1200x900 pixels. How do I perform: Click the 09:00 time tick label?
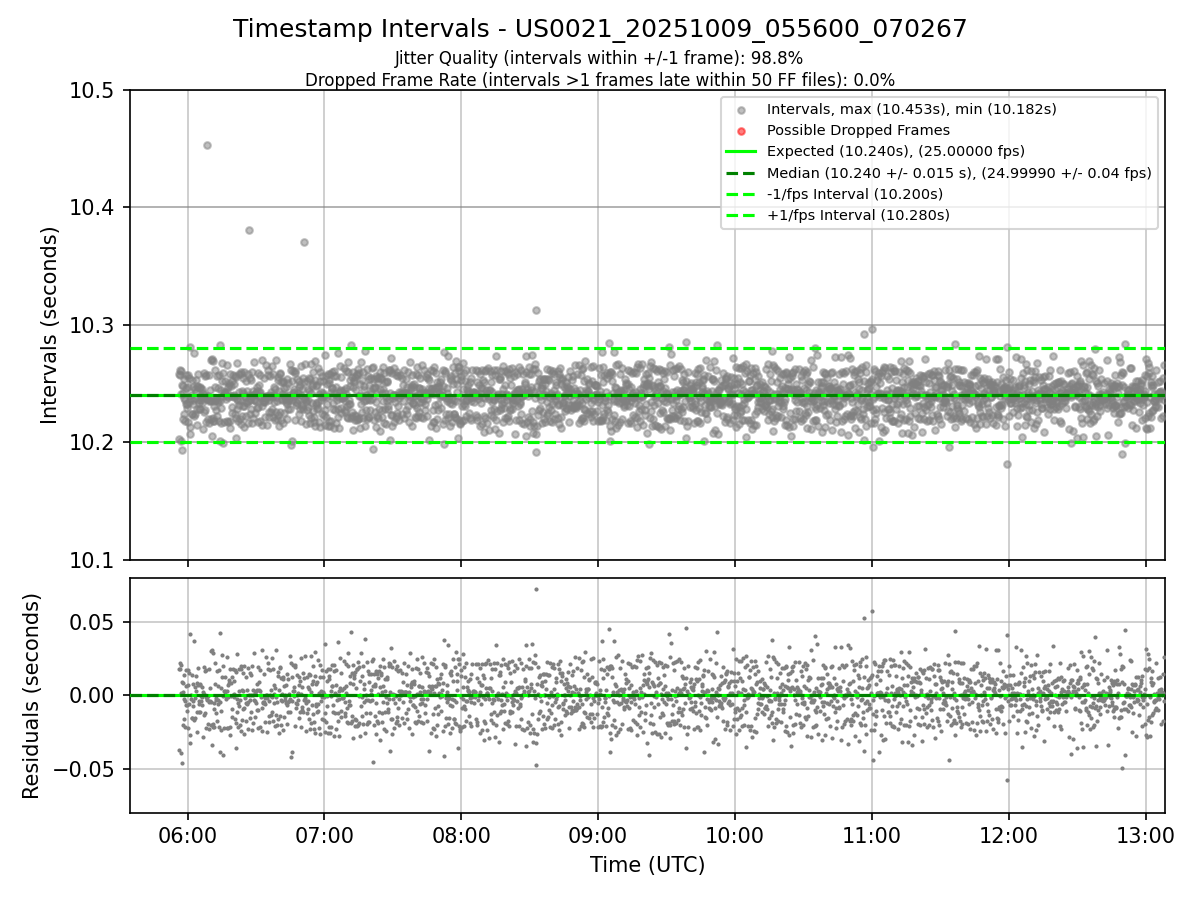598,834
